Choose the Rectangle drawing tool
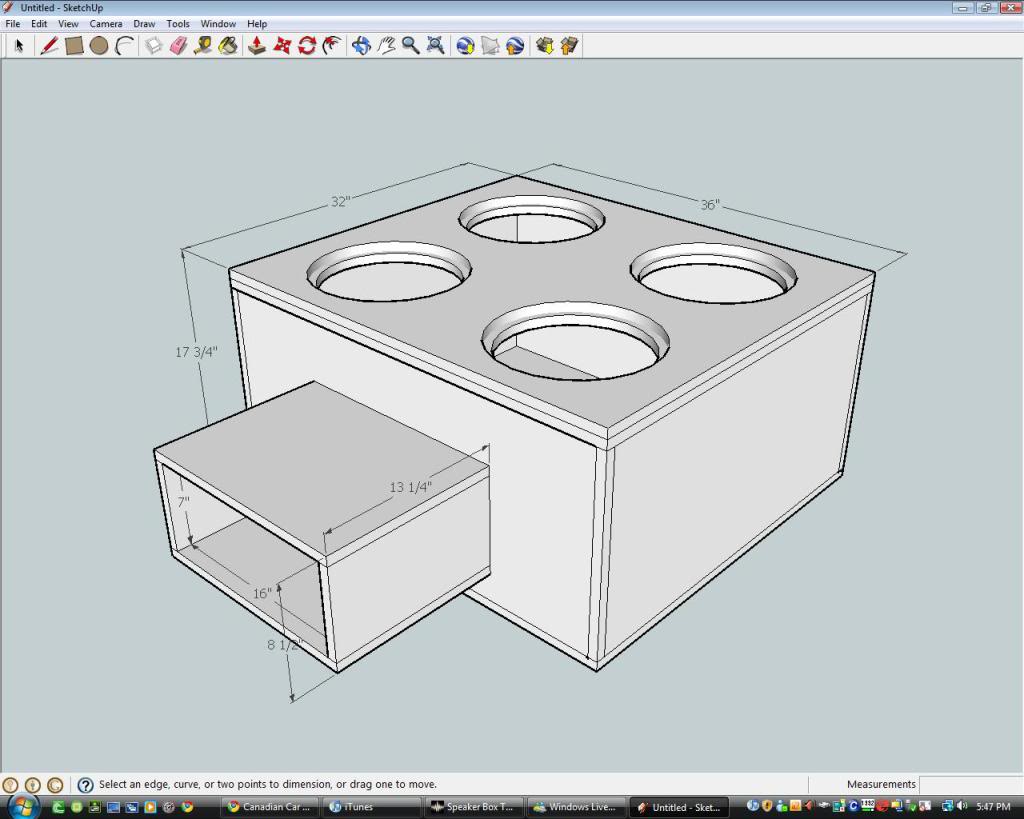The image size is (1024, 819). click(74, 46)
